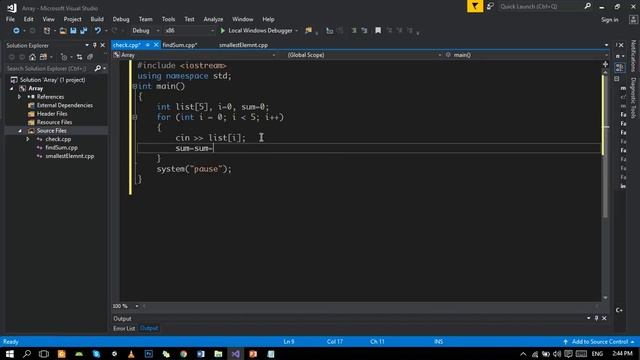Viewport: 640px width, 360px height.
Task: Open the Task View taskbar icon
Action: point(44,354)
